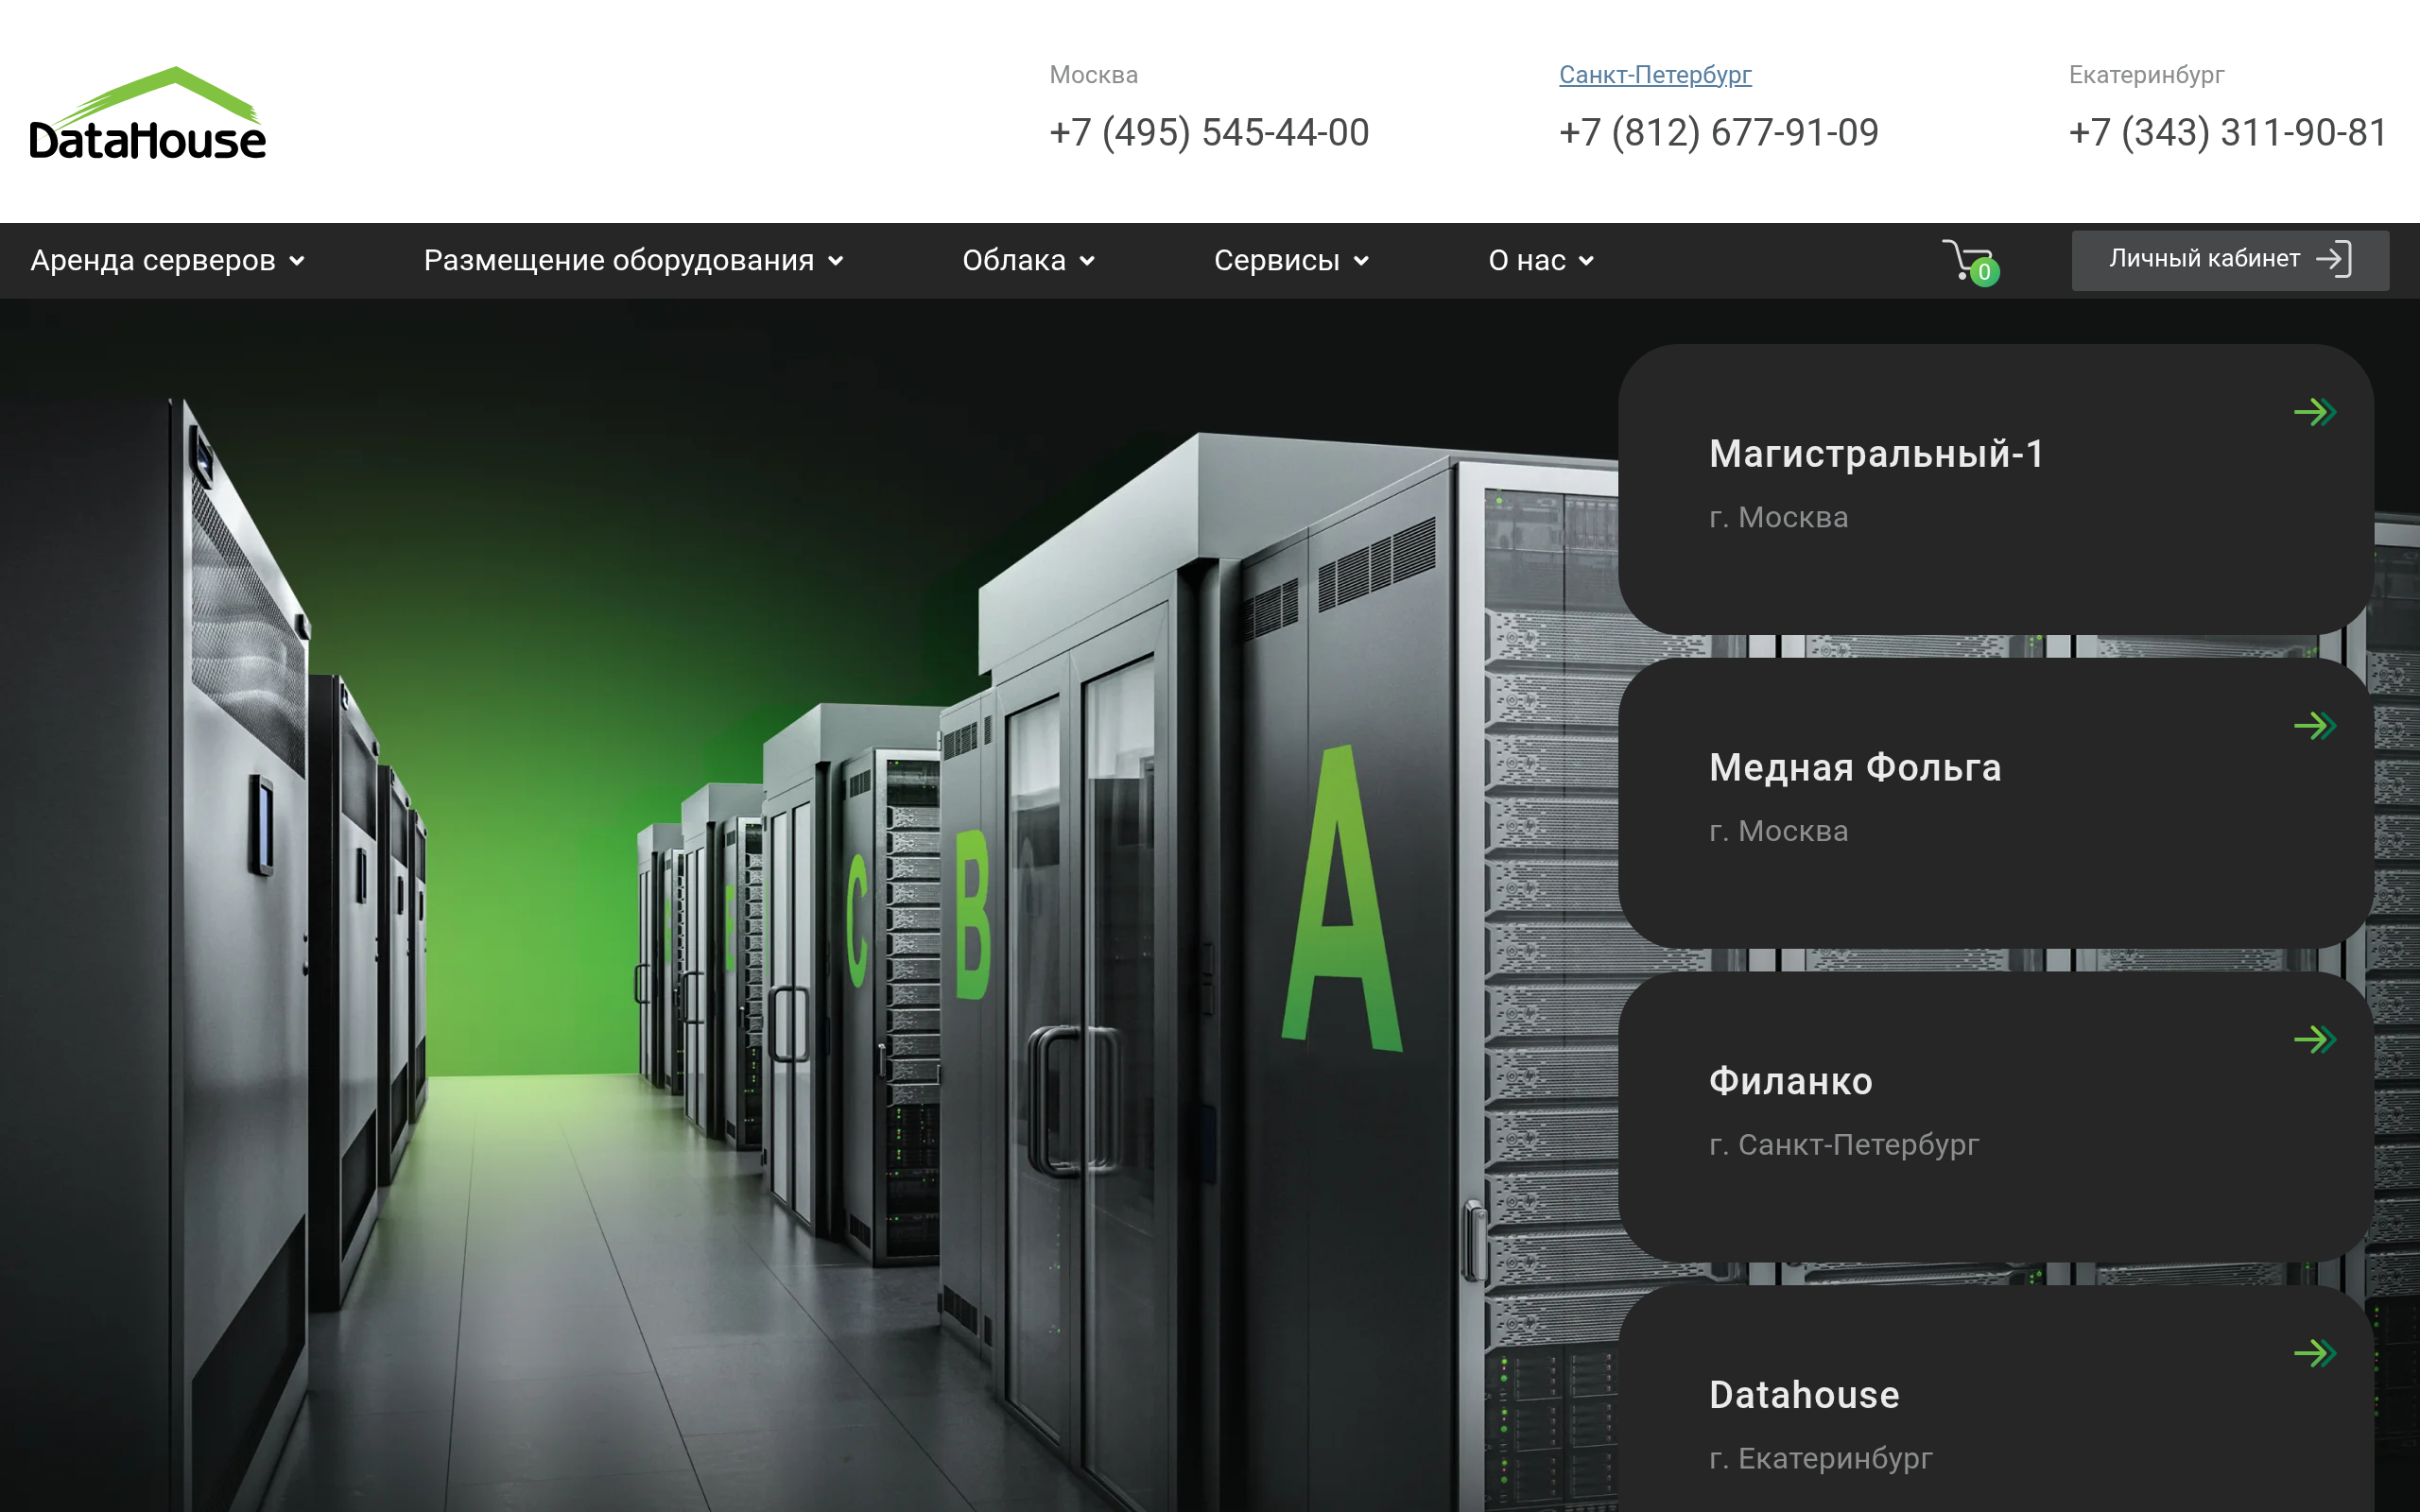Call Saint Petersburg number +7 (812) 677-91-09

tap(1719, 132)
